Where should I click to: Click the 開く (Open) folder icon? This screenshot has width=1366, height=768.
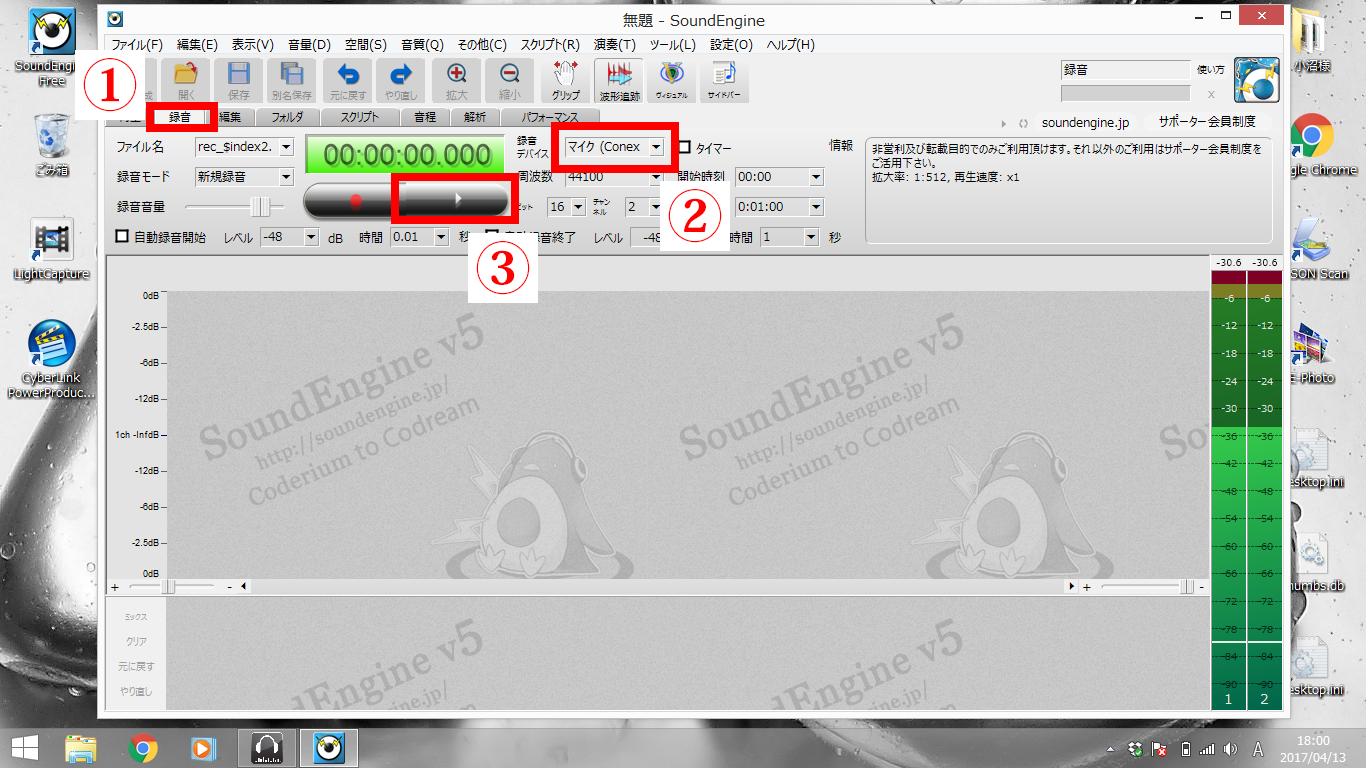coord(186,80)
